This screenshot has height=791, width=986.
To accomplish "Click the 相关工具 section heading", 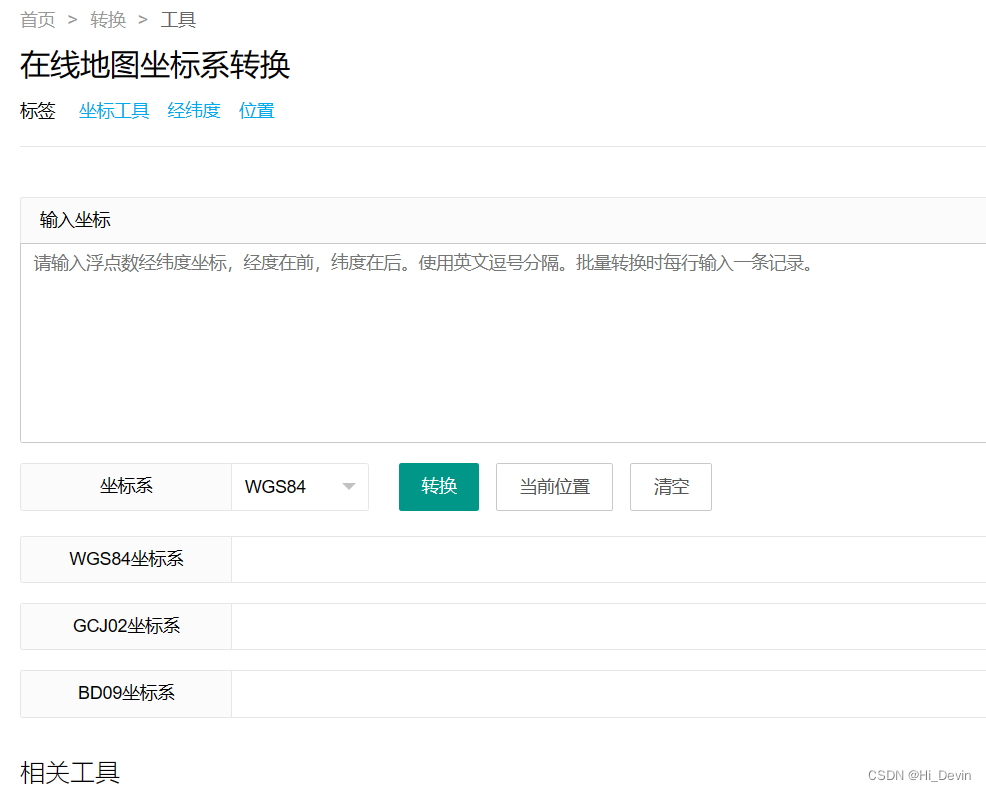I will click(x=70, y=772).
